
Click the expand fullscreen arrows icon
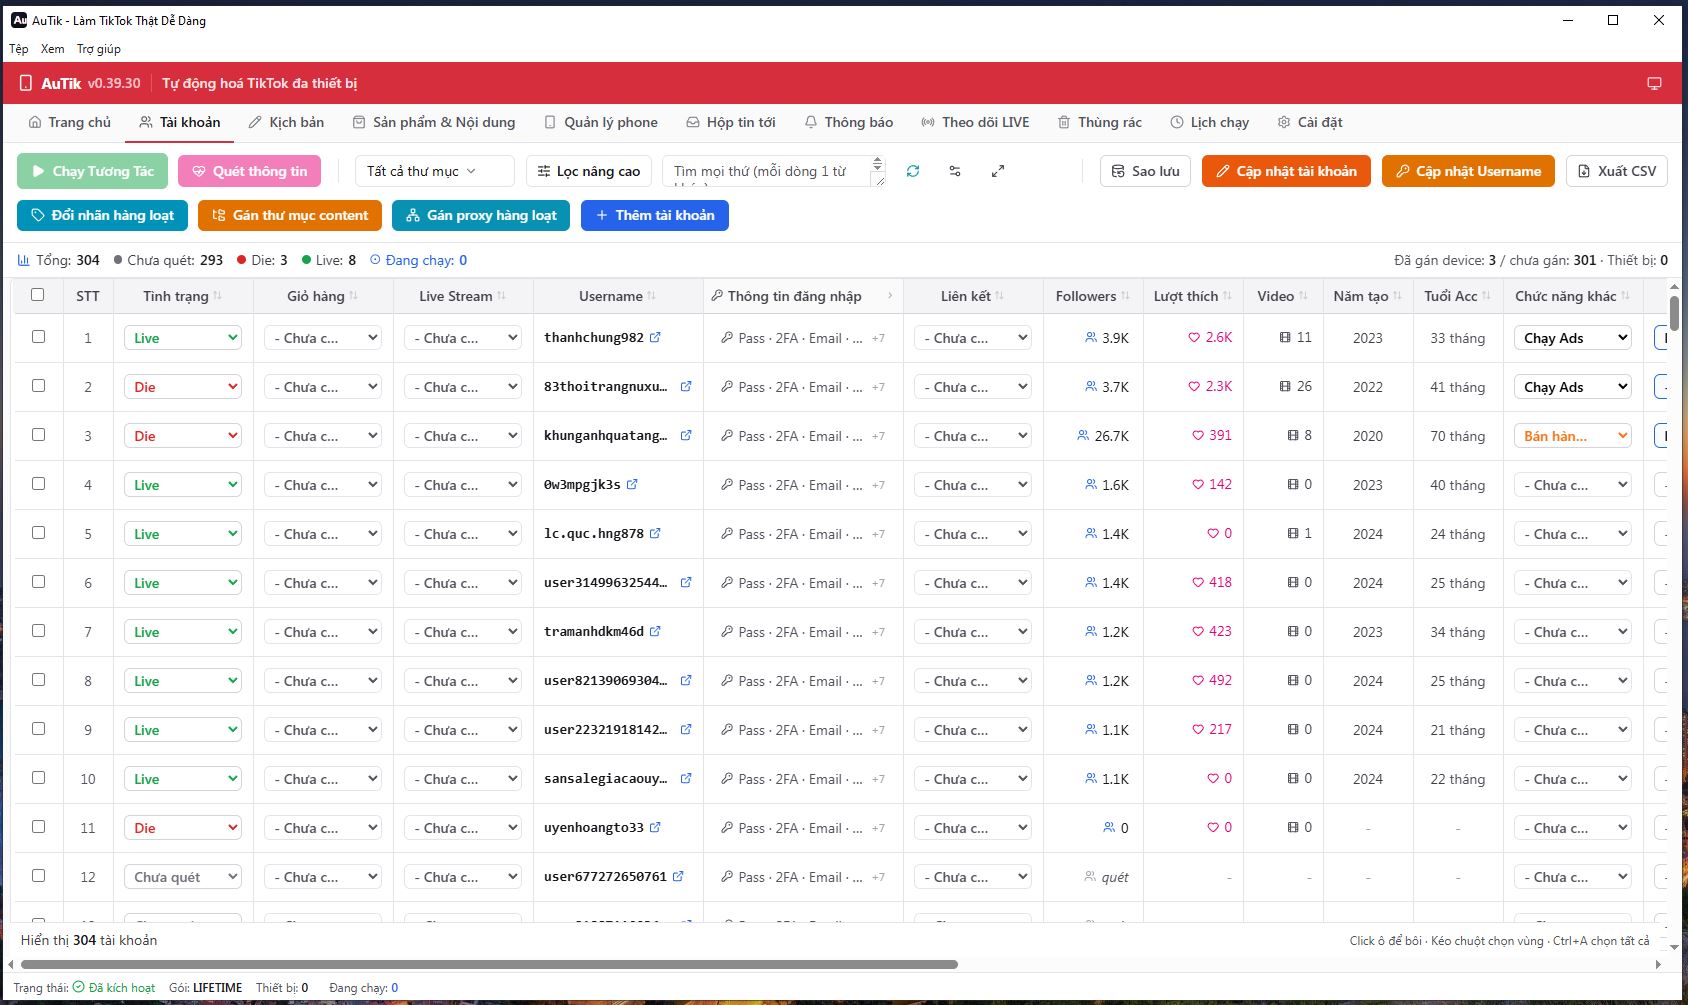click(x=997, y=171)
